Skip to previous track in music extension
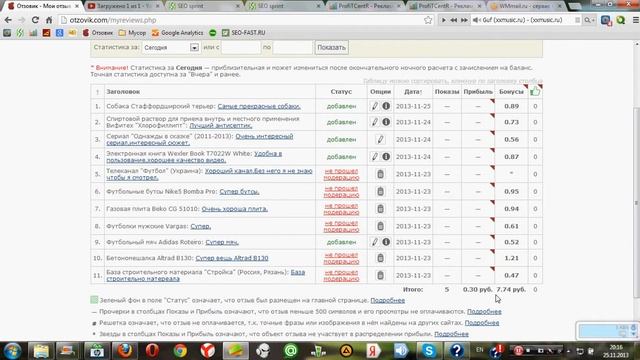 [x=453, y=20]
